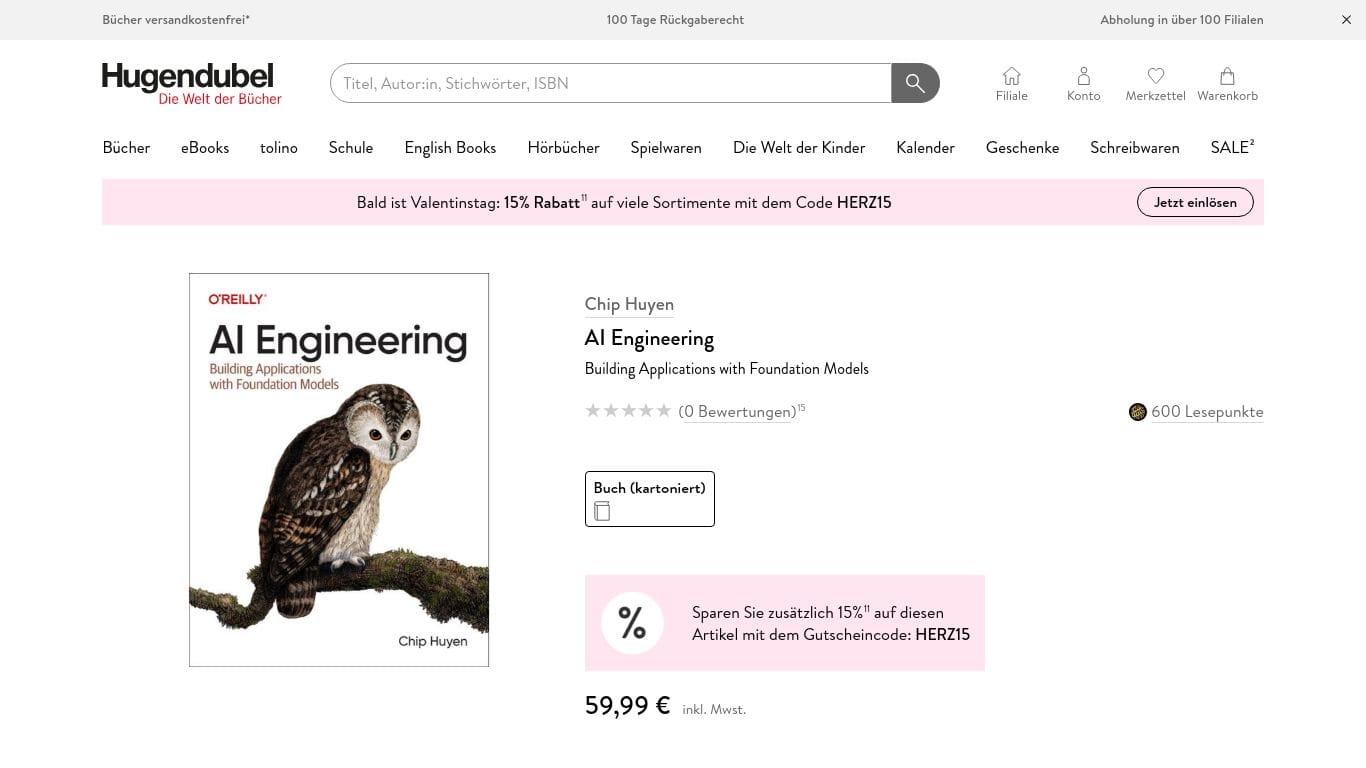Viewport: 1366px width, 768px height.
Task: Open the Konto account icon
Action: point(1083,75)
